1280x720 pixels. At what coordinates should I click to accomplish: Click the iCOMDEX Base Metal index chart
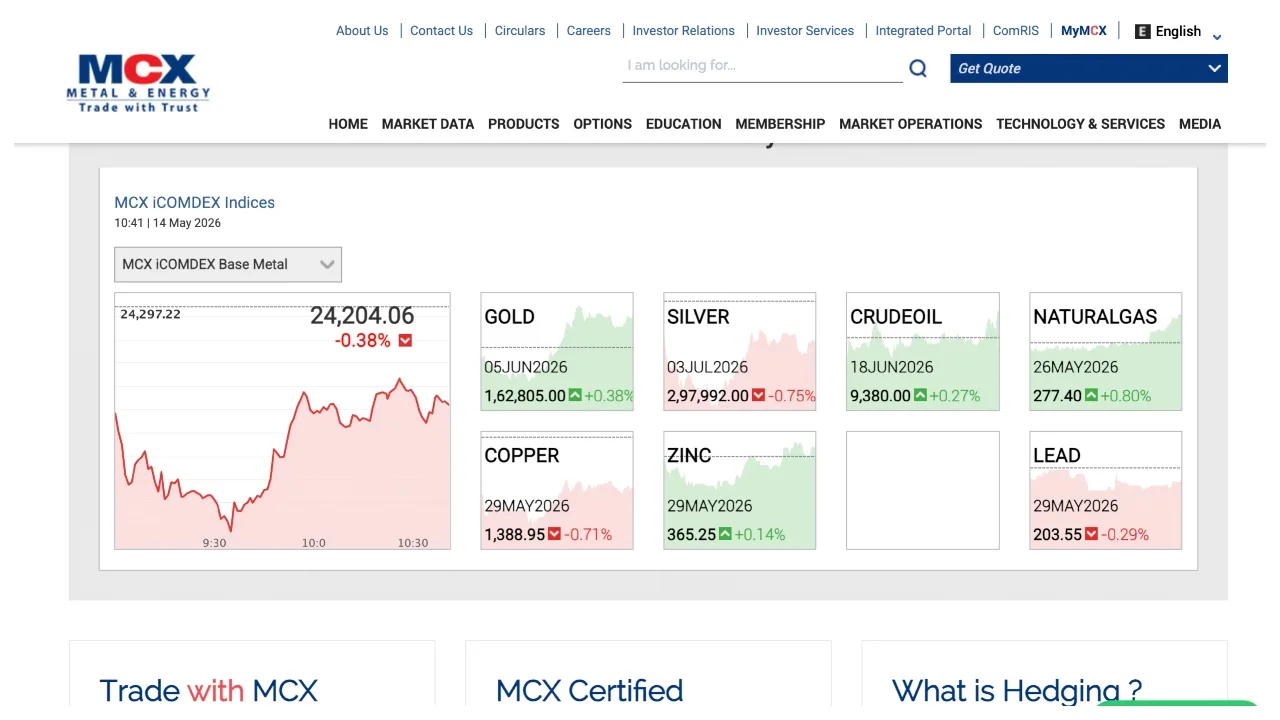pyautogui.click(x=282, y=421)
